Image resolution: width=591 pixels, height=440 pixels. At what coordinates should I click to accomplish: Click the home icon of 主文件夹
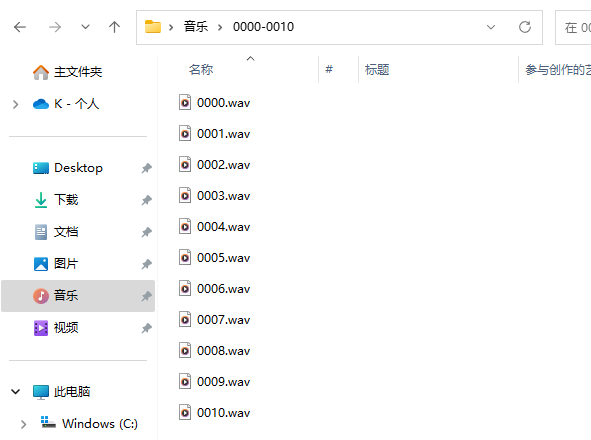pyautogui.click(x=41, y=72)
